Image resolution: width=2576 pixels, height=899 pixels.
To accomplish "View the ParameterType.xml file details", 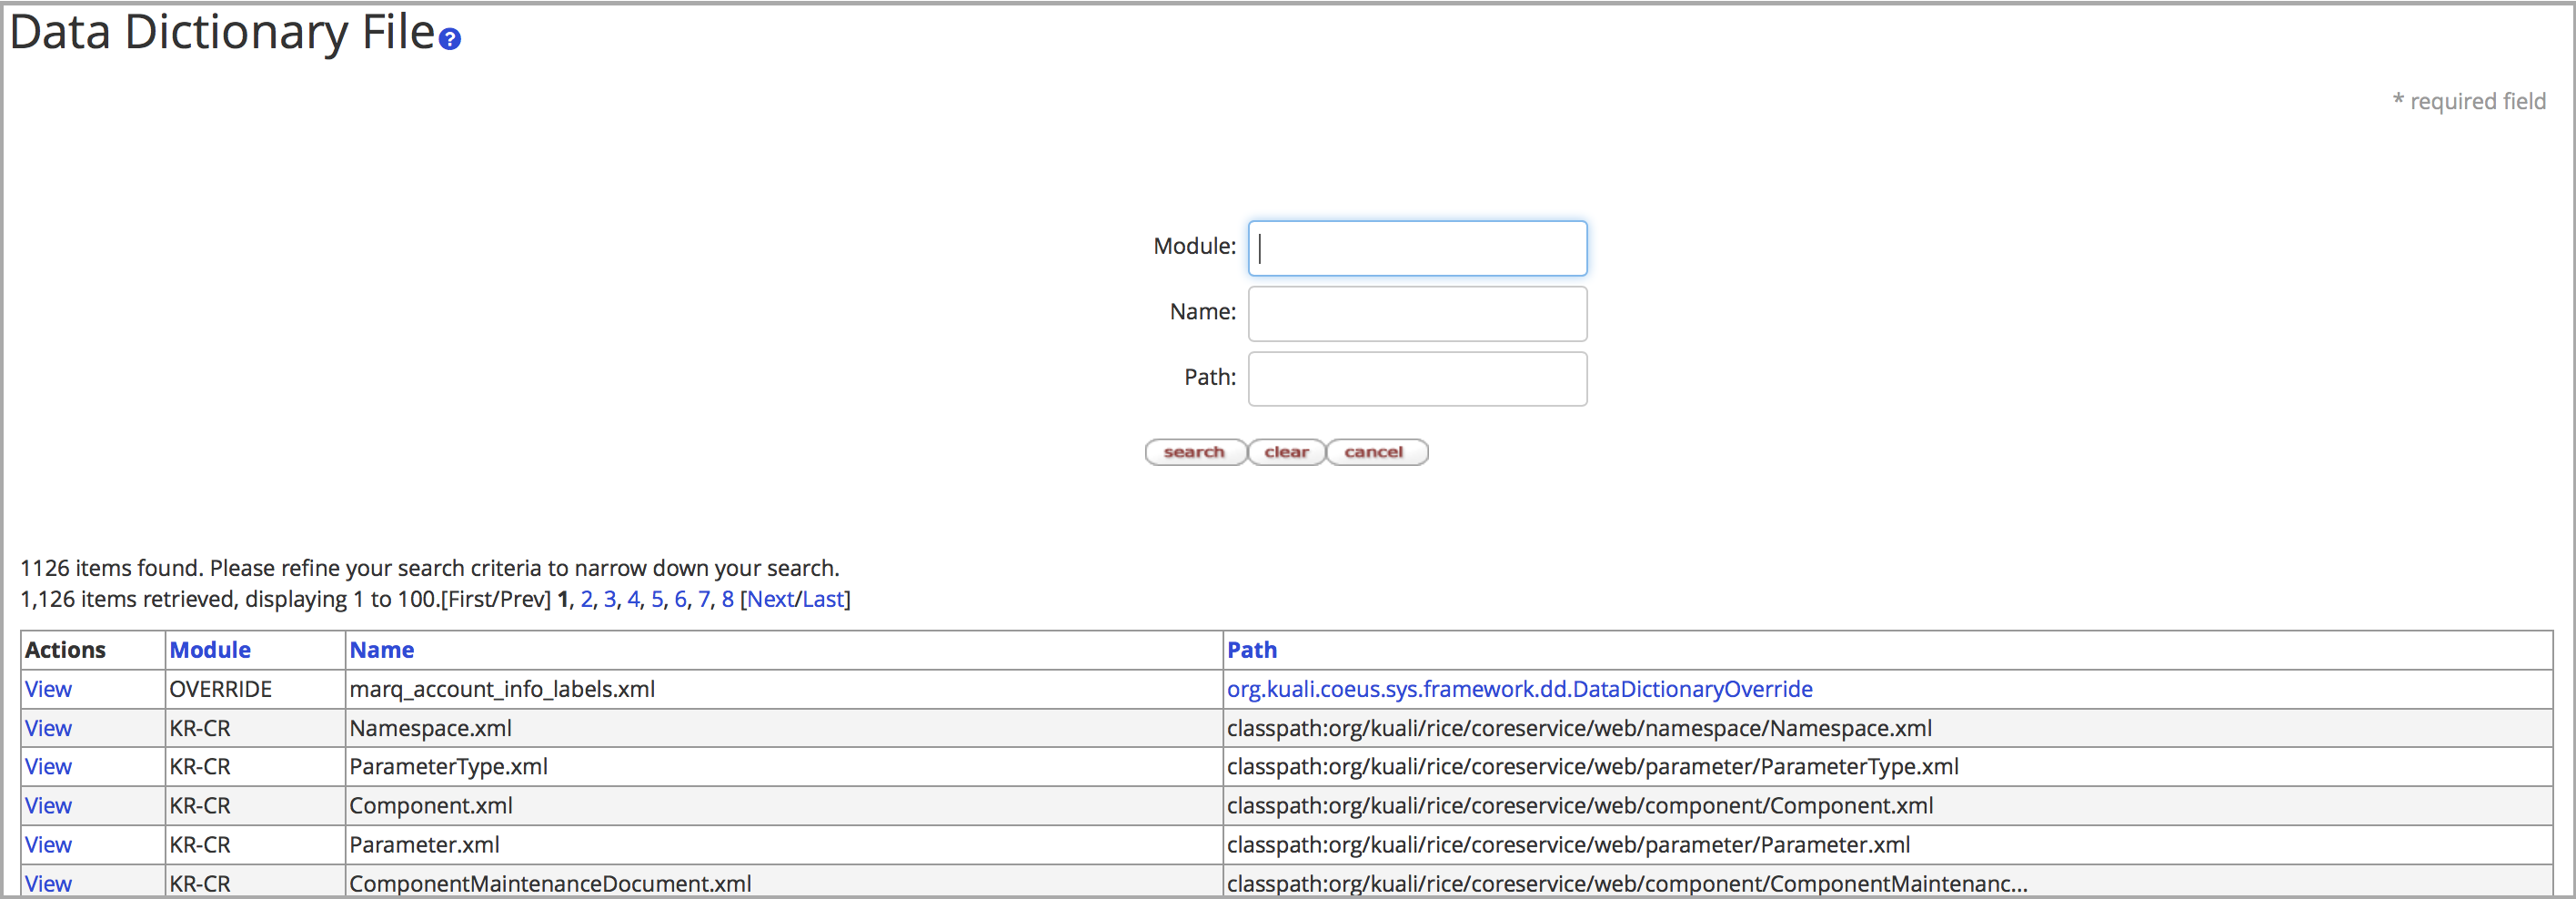I will coord(47,767).
